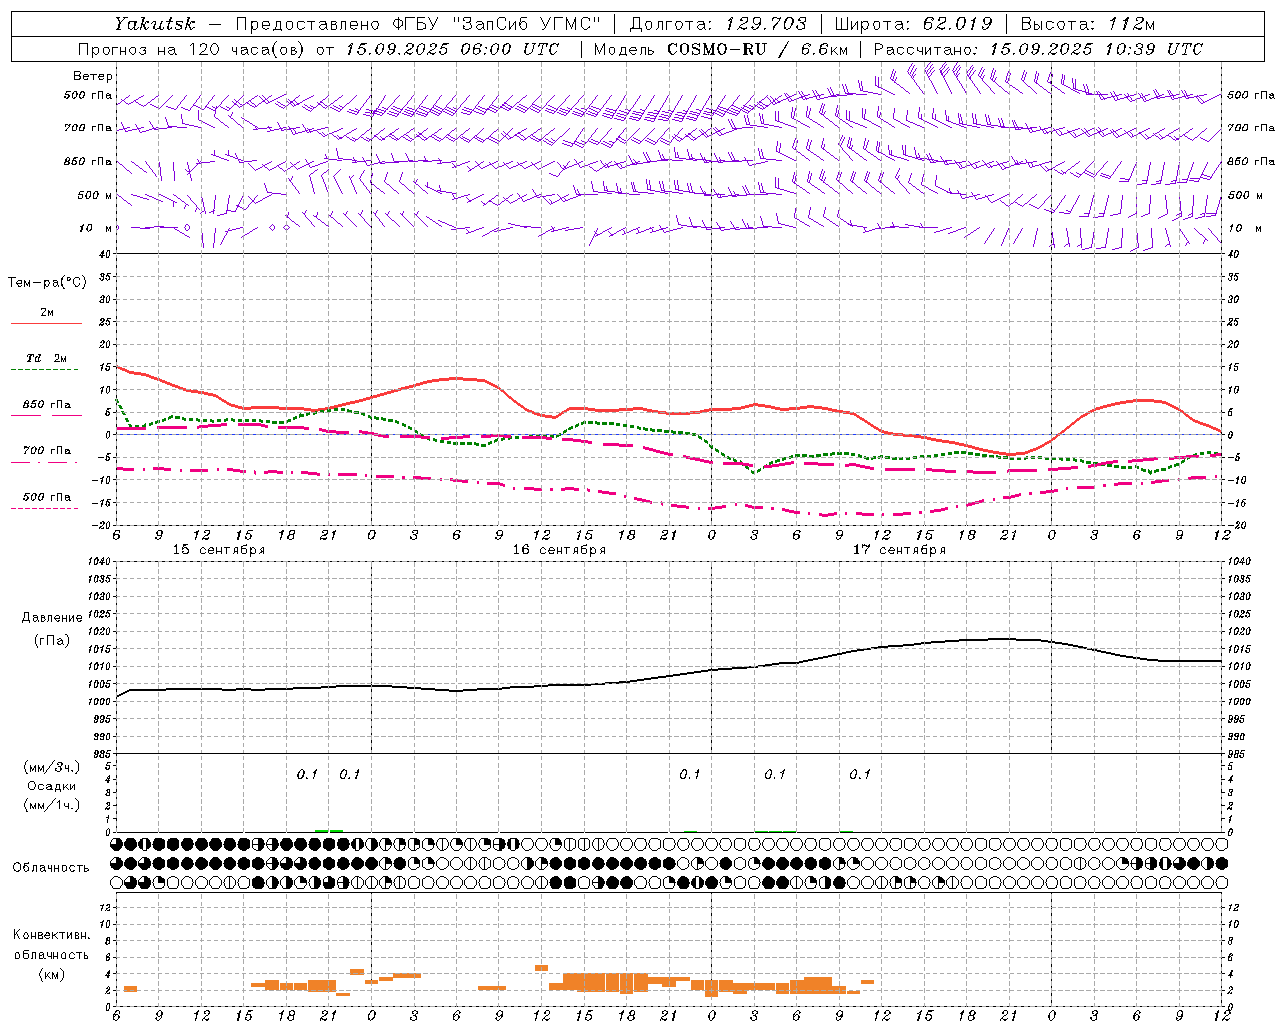The height and width of the screenshot is (1024, 1280).
Task: Click the Конвективн. panel label
Action: (52, 935)
